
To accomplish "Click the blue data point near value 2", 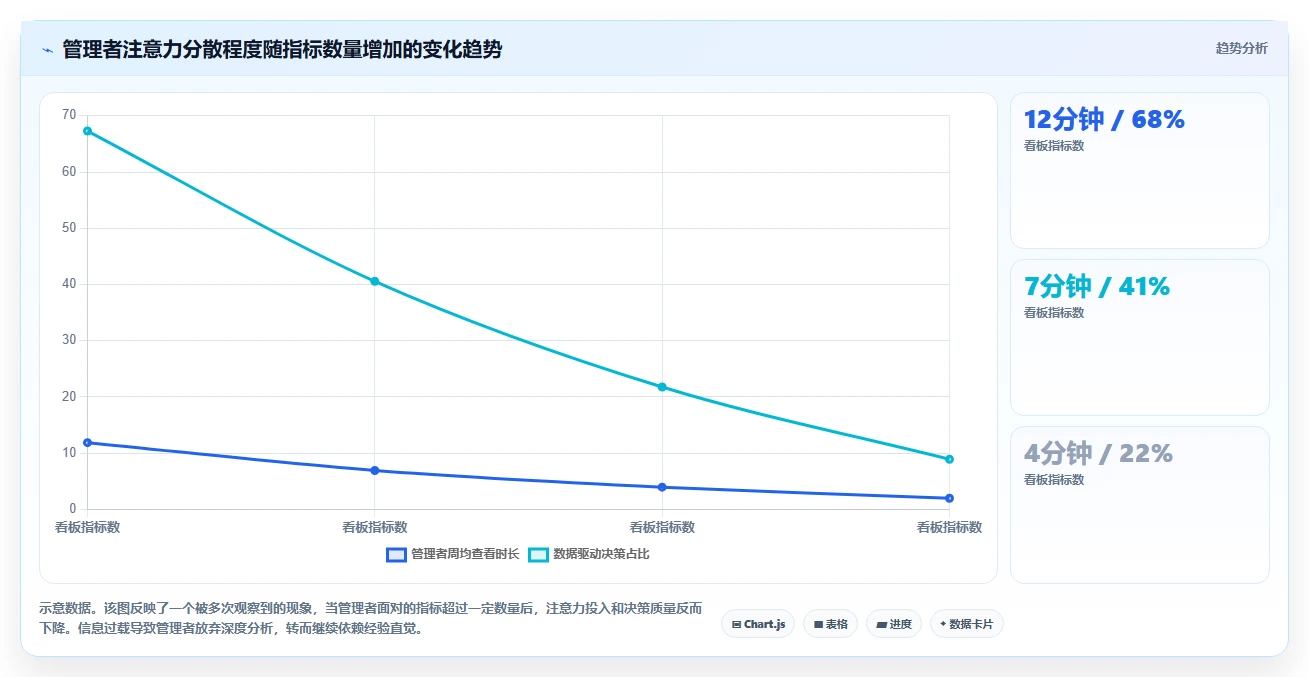I will [949, 498].
